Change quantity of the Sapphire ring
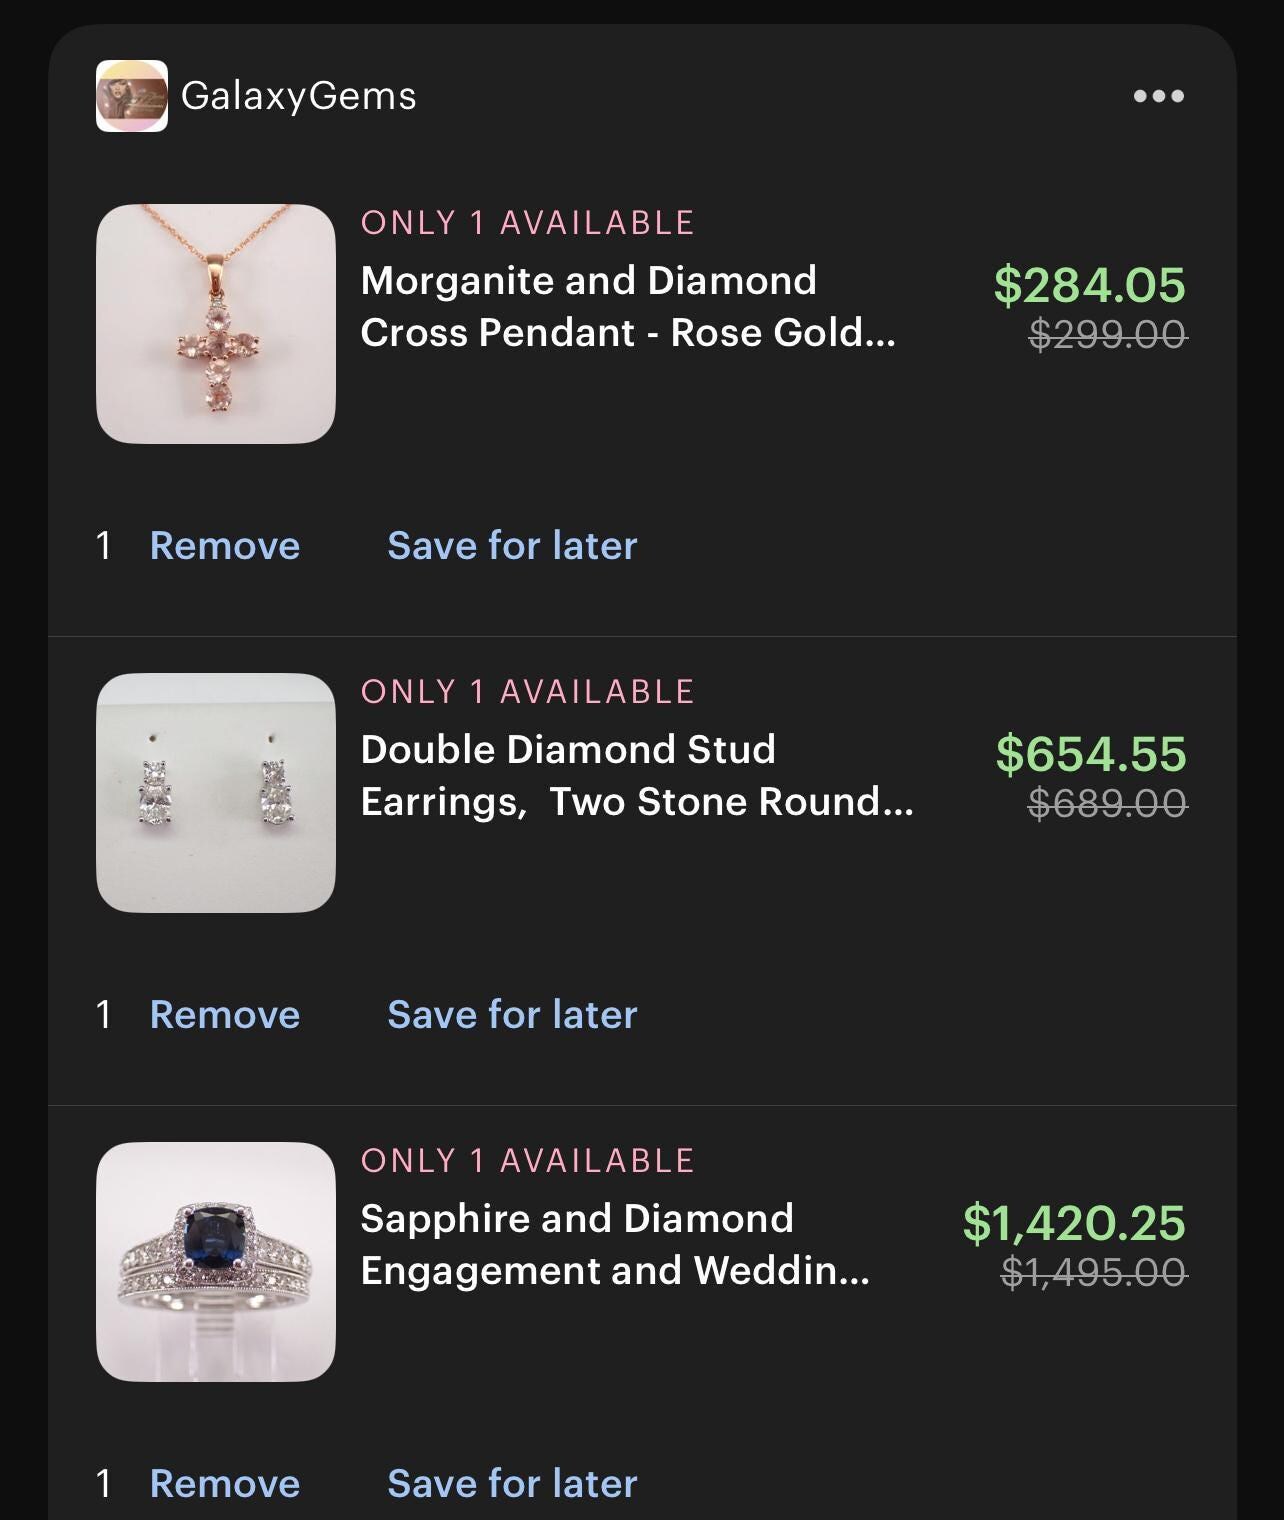The image size is (1284, 1520). coord(103,1483)
